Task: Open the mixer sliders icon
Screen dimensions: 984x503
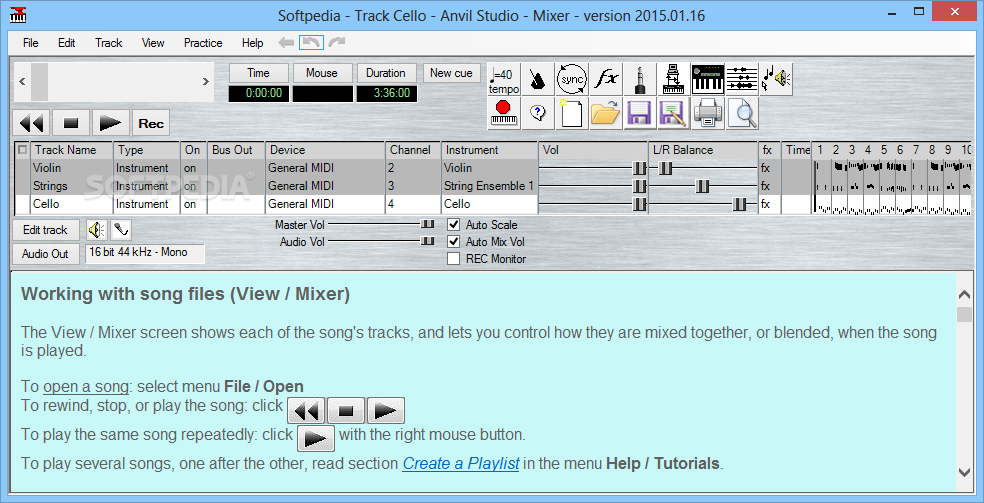Action: point(742,80)
